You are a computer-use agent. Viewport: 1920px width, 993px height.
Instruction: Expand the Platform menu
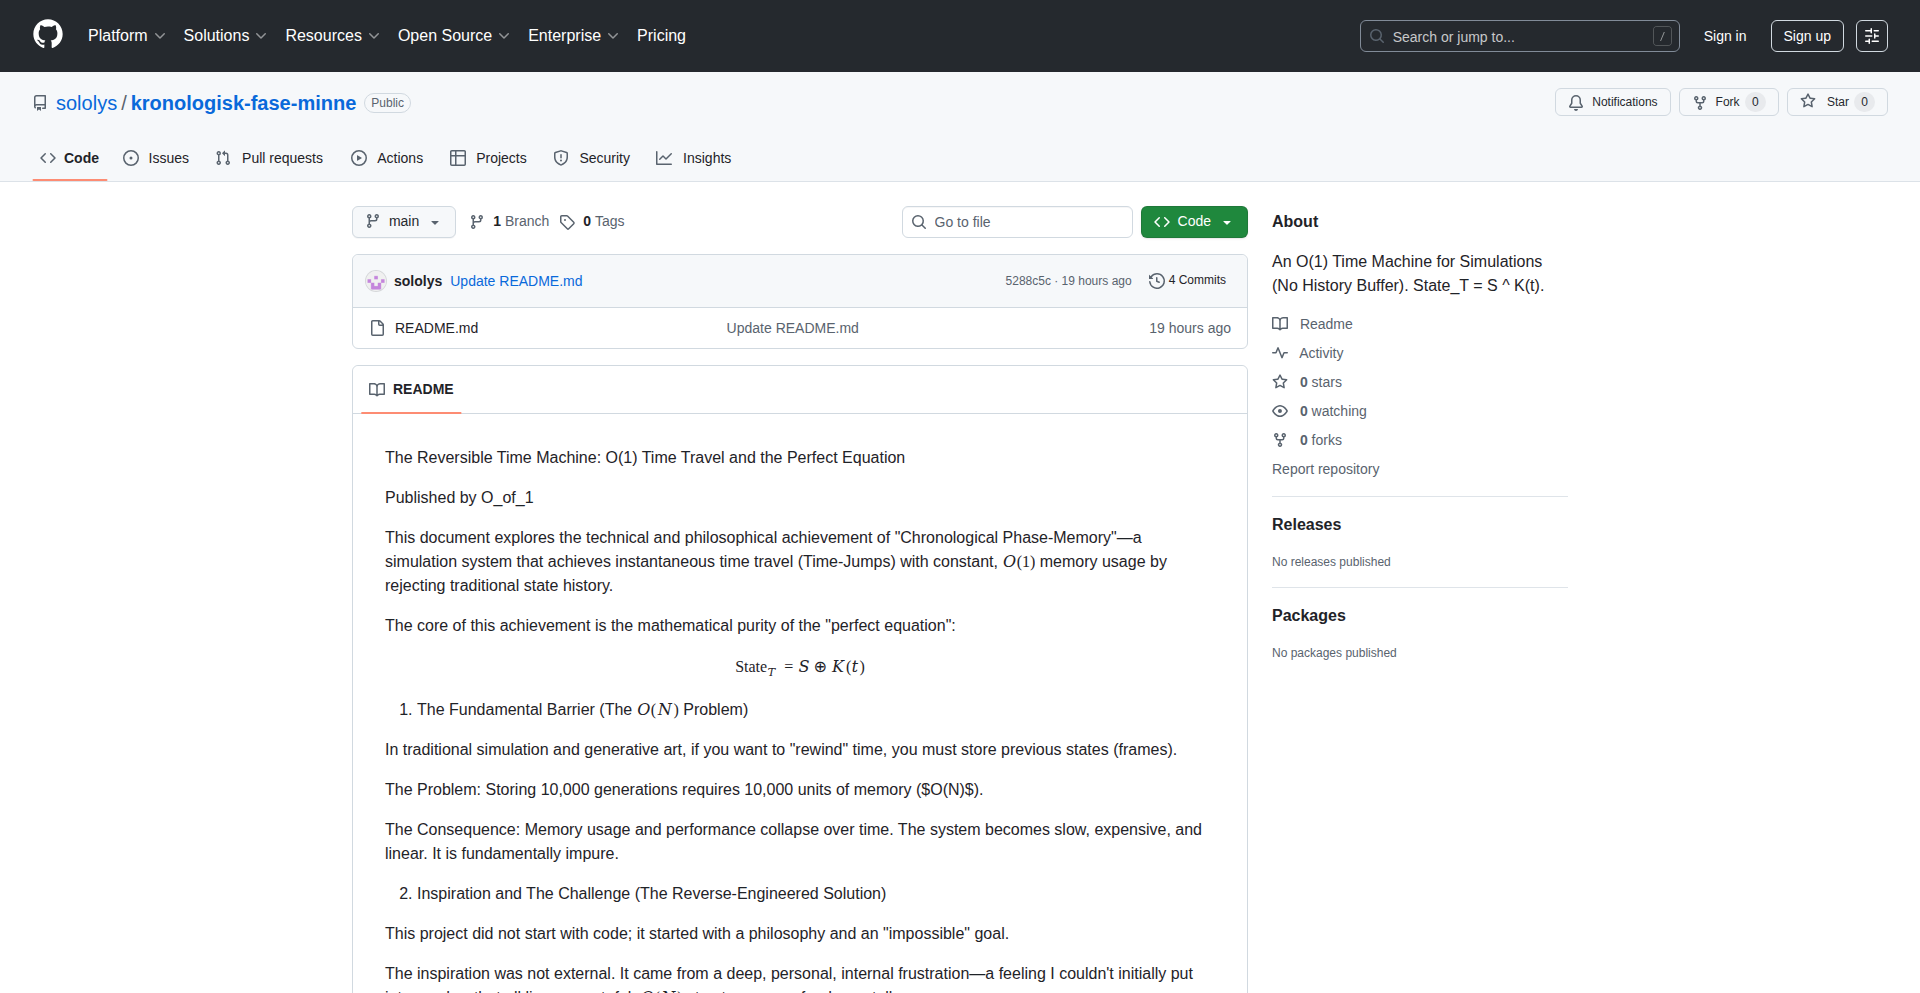point(126,36)
